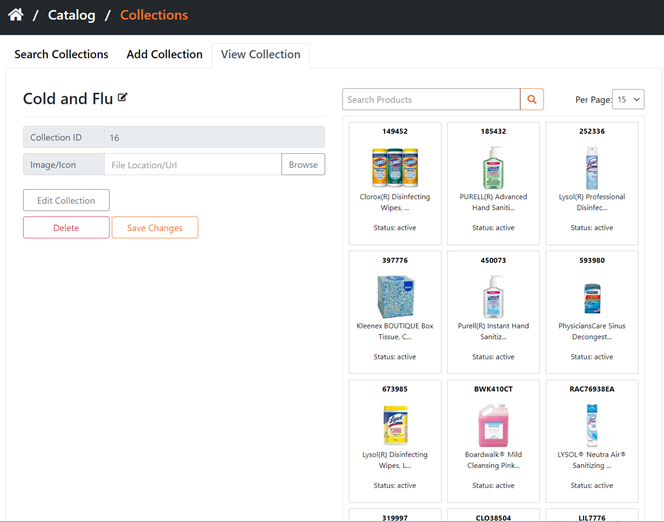Click the LYSOL Neutra Air Sanitizing name
Viewport: 664px width, 522px height.
click(592, 460)
